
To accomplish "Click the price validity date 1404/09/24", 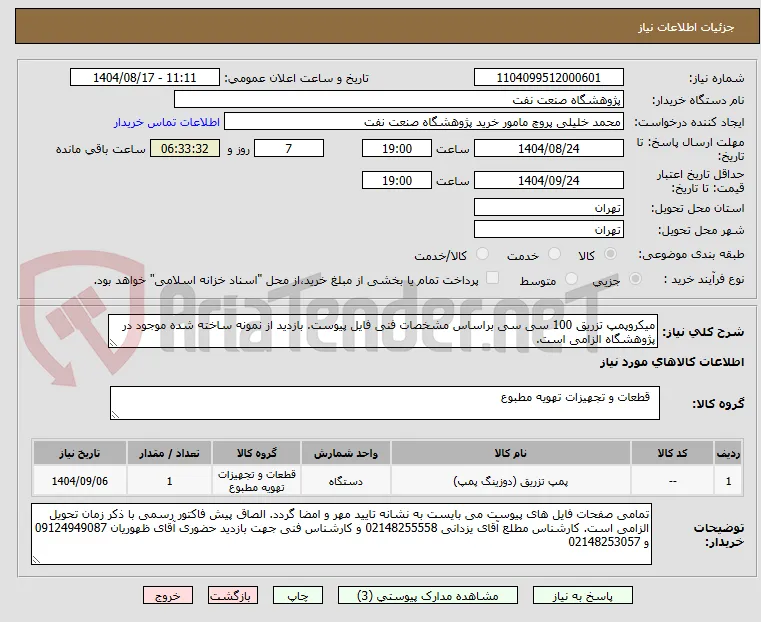I will click(x=548, y=180).
